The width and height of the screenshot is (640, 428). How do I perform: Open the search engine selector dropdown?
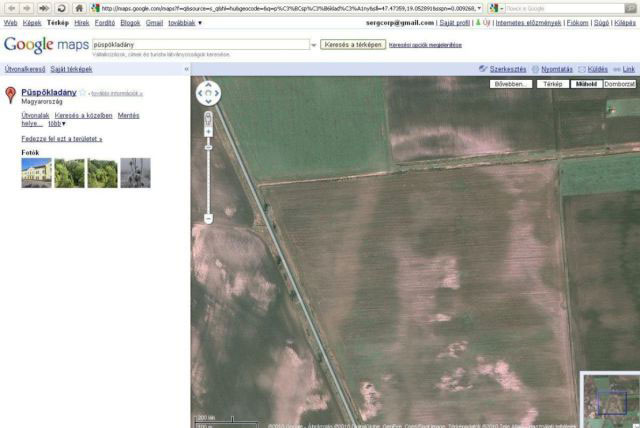(496, 8)
